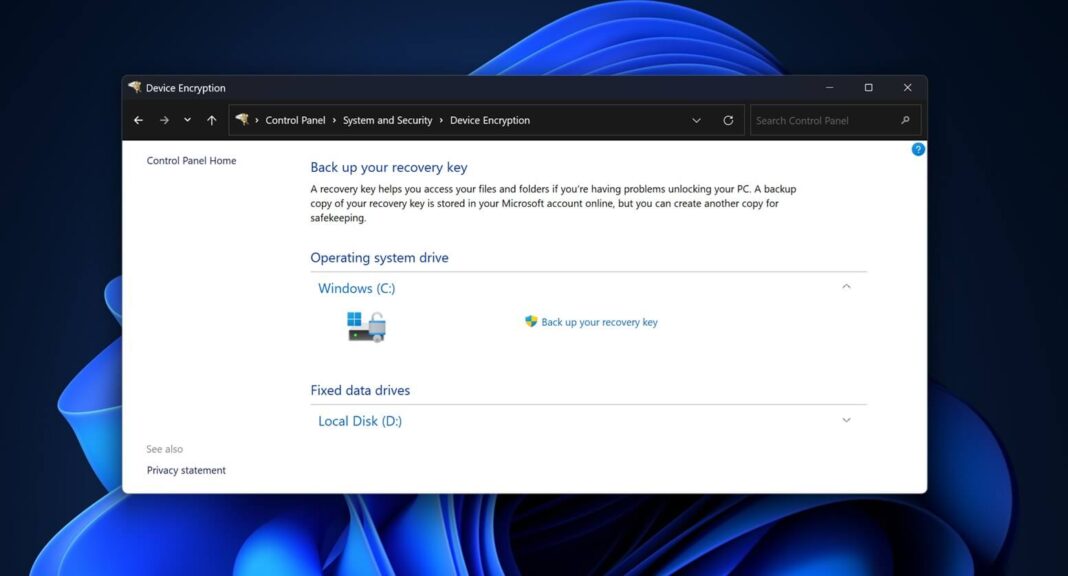
Task: Click the back navigation arrow
Action: tap(137, 120)
